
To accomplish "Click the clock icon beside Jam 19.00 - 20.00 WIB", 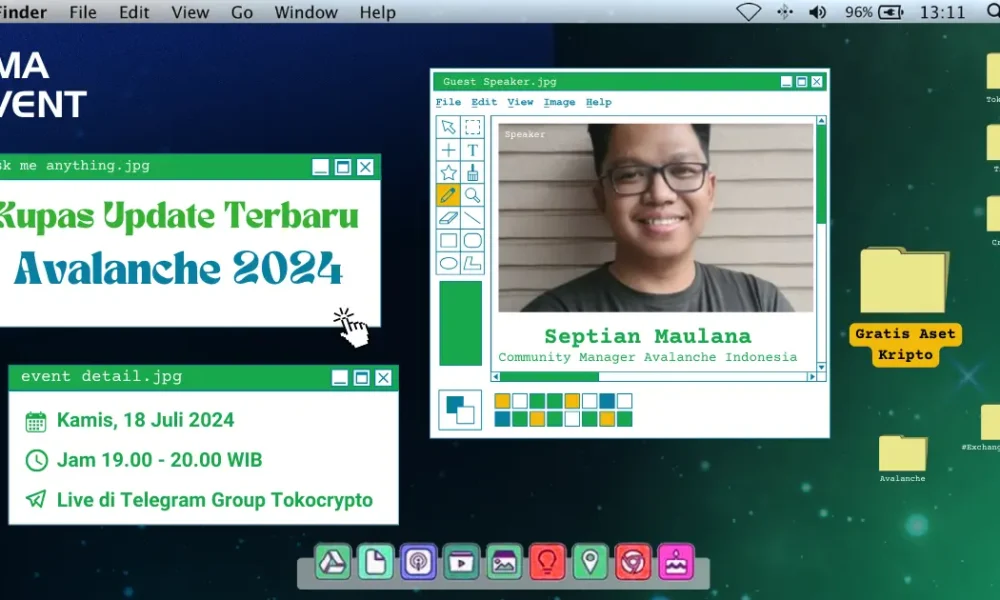I will 36,460.
